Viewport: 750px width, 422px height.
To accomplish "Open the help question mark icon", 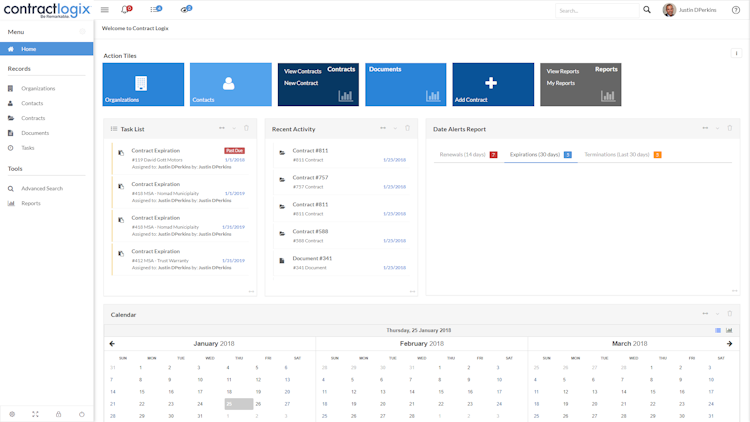I will click(x=736, y=10).
